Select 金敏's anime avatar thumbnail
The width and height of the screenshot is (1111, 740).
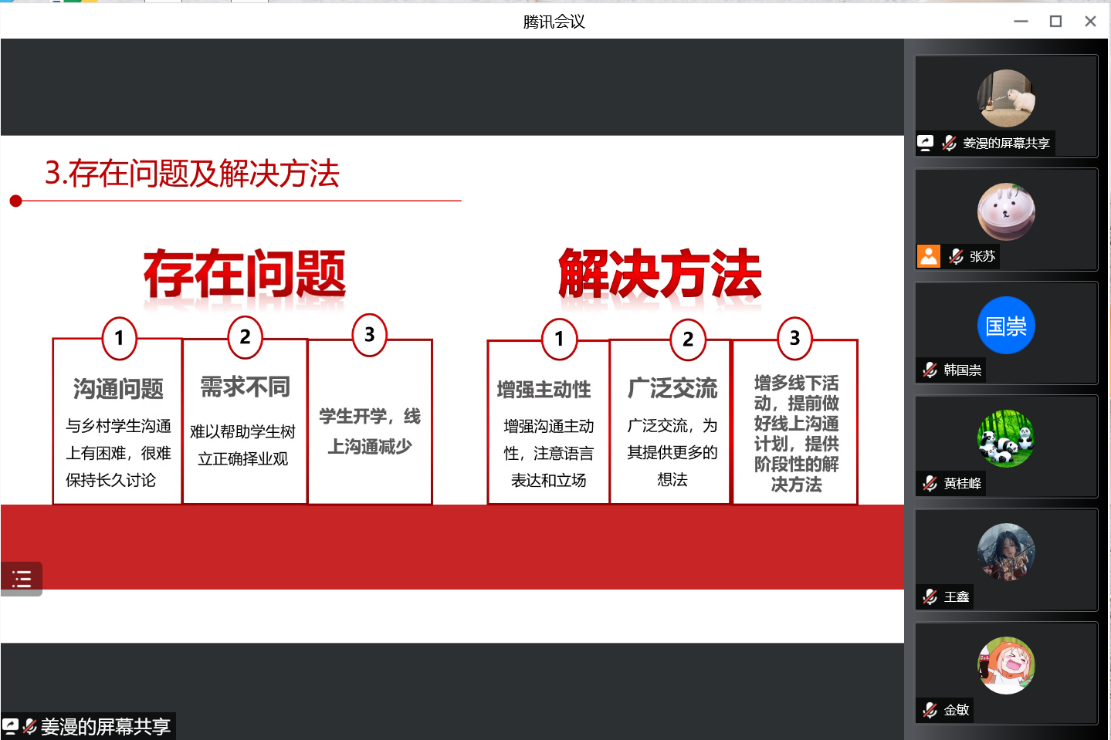click(x=1005, y=666)
